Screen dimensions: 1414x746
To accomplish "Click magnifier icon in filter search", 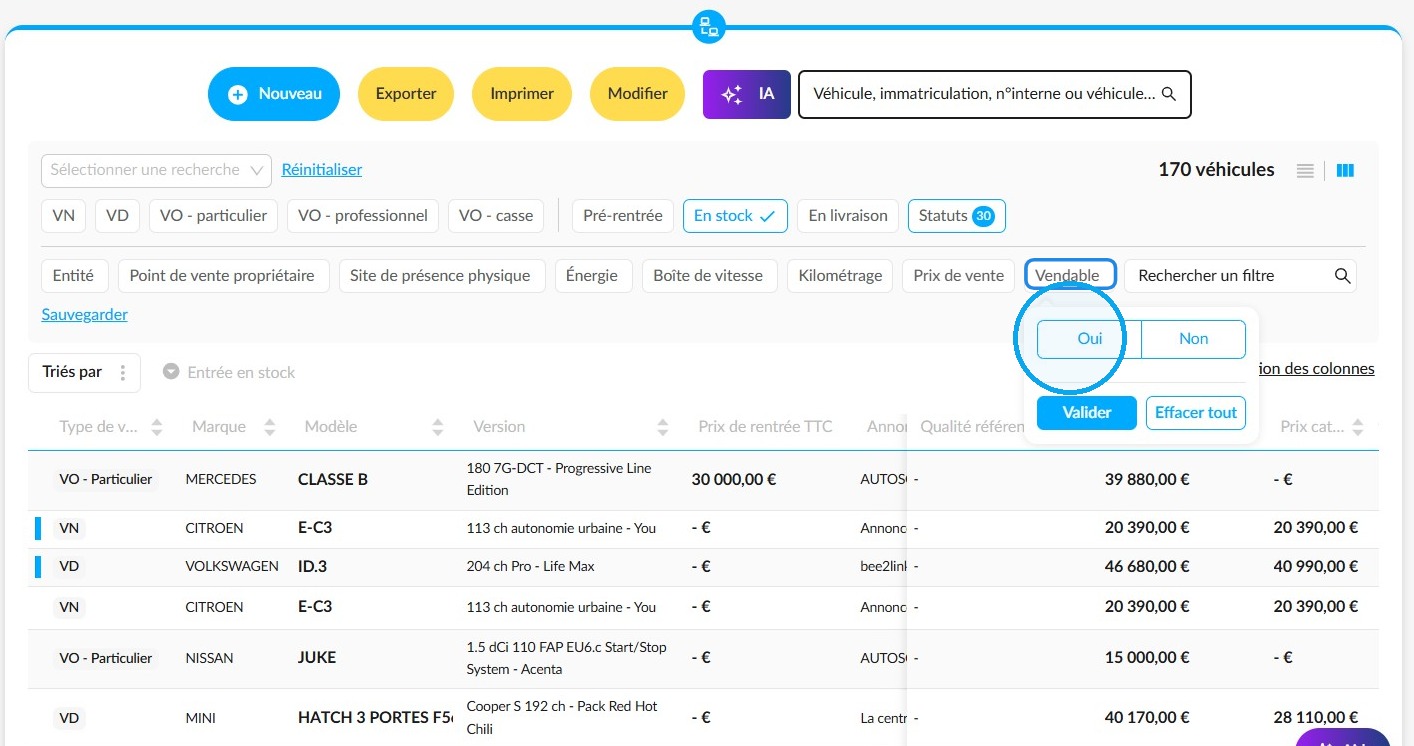I will pyautogui.click(x=1343, y=276).
